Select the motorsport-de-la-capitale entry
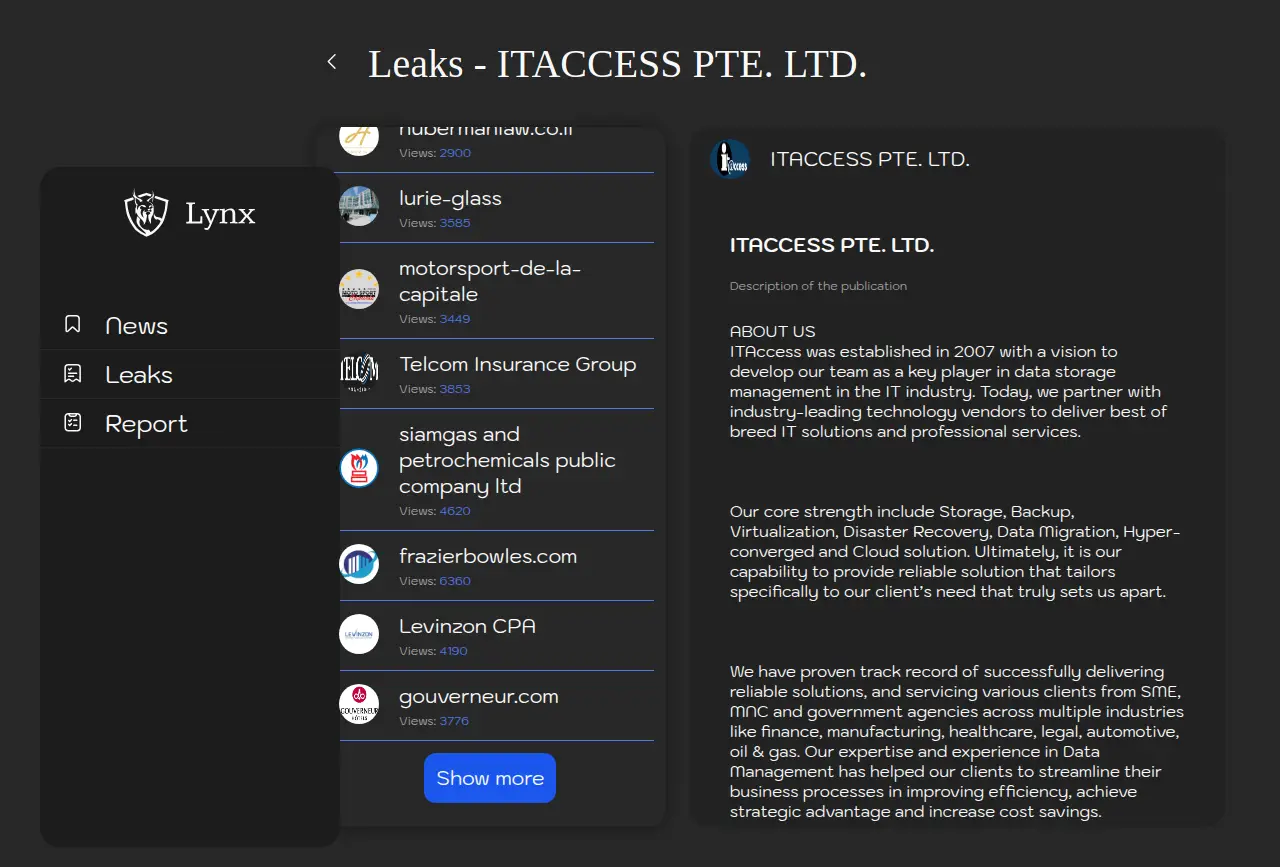 tap(489, 282)
